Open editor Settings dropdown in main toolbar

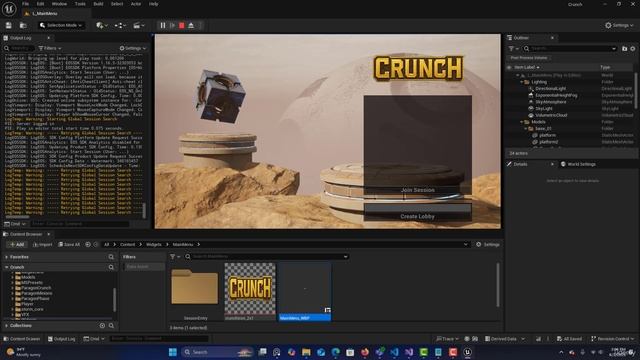pyautogui.click(x=620, y=25)
